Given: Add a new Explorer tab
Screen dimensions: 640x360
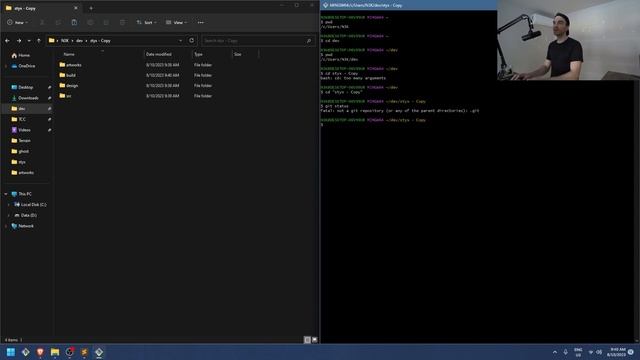Looking at the screenshot, I should [x=91, y=8].
